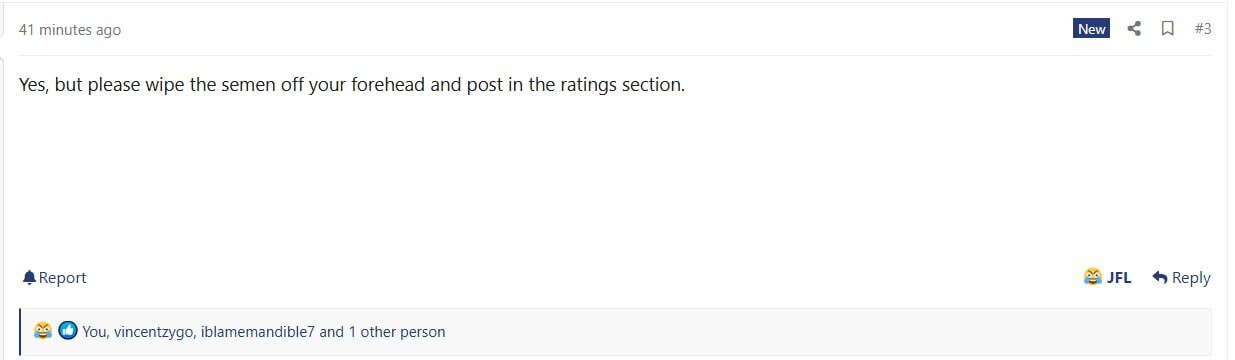Click the share icon in the post header
The width and height of the screenshot is (1235, 360).
[1134, 29]
